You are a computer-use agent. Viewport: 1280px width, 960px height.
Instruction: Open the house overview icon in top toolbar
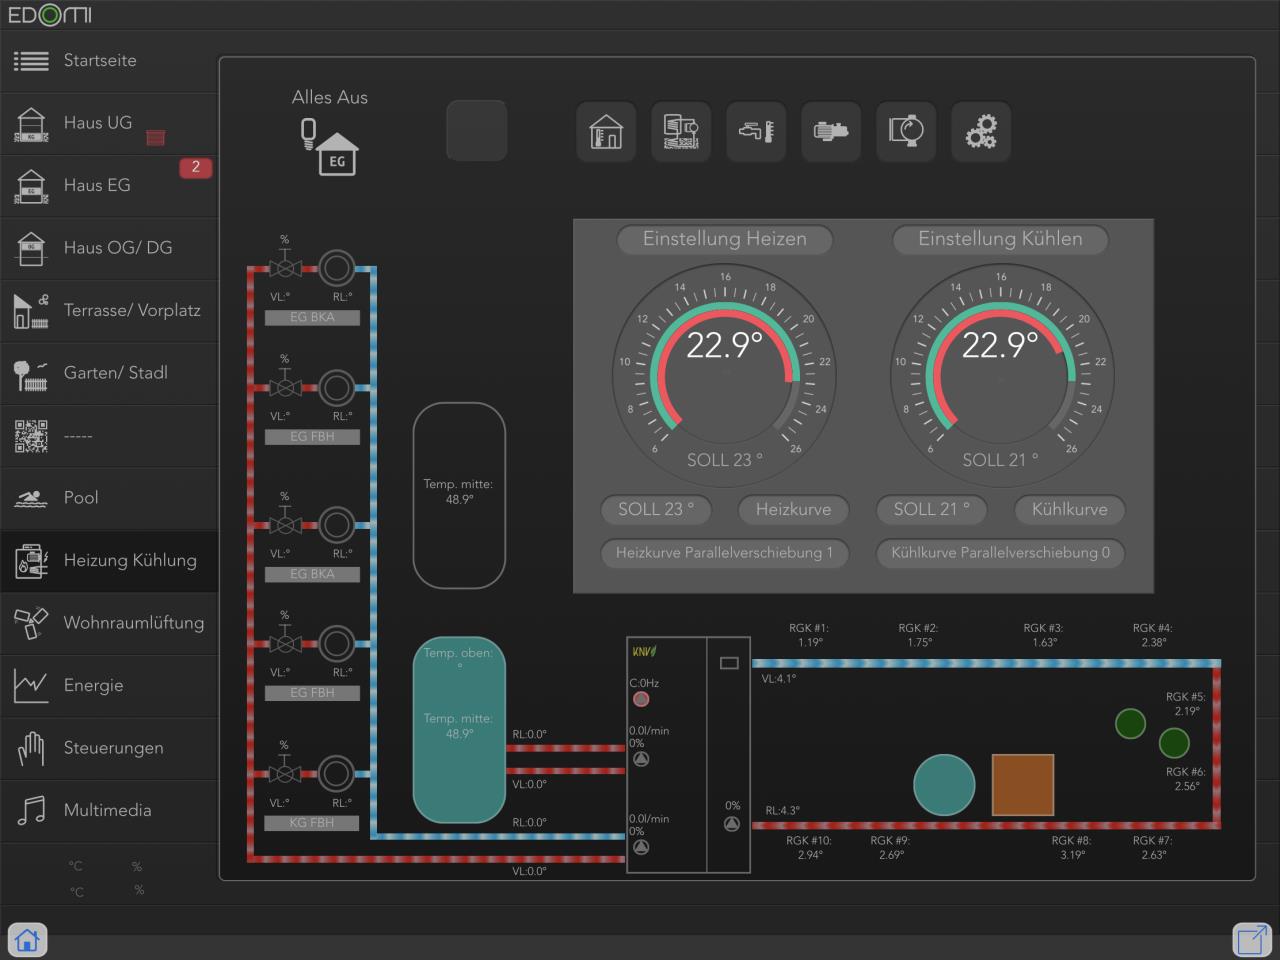pos(606,131)
